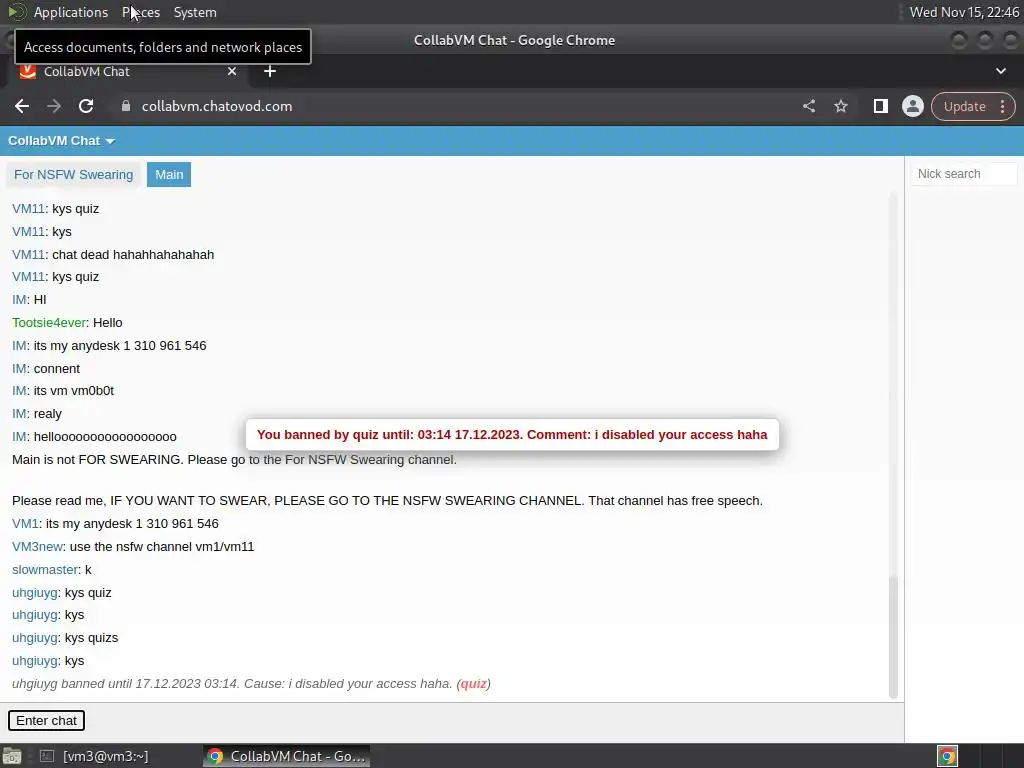Viewport: 1024px width, 768px height.
Task: Click the VM3new username
Action: [x=37, y=547]
